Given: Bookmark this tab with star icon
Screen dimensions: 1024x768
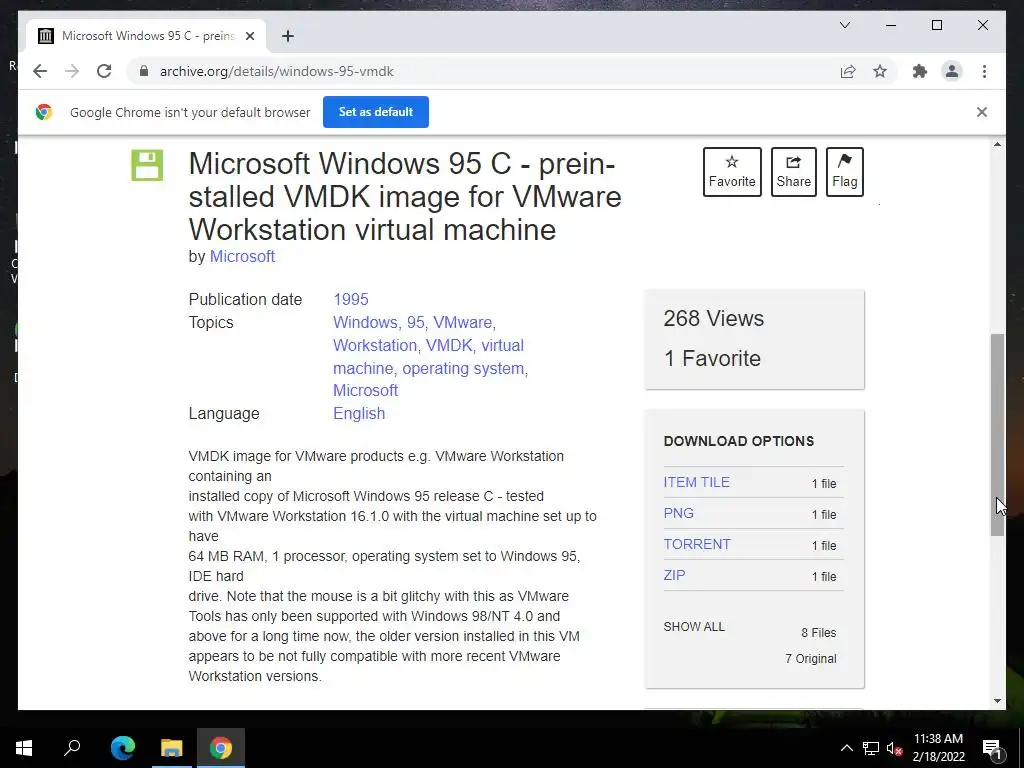Looking at the screenshot, I should click(880, 71).
